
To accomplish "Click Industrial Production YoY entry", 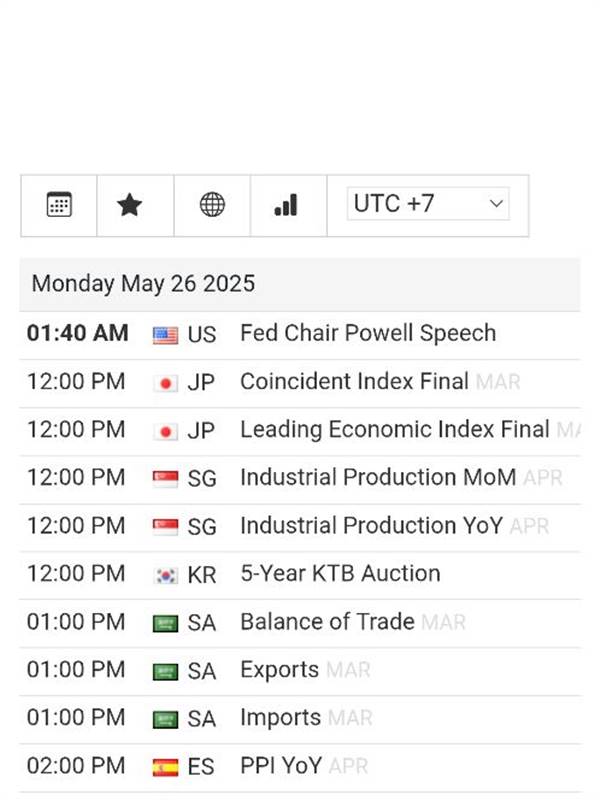I will [x=371, y=526].
